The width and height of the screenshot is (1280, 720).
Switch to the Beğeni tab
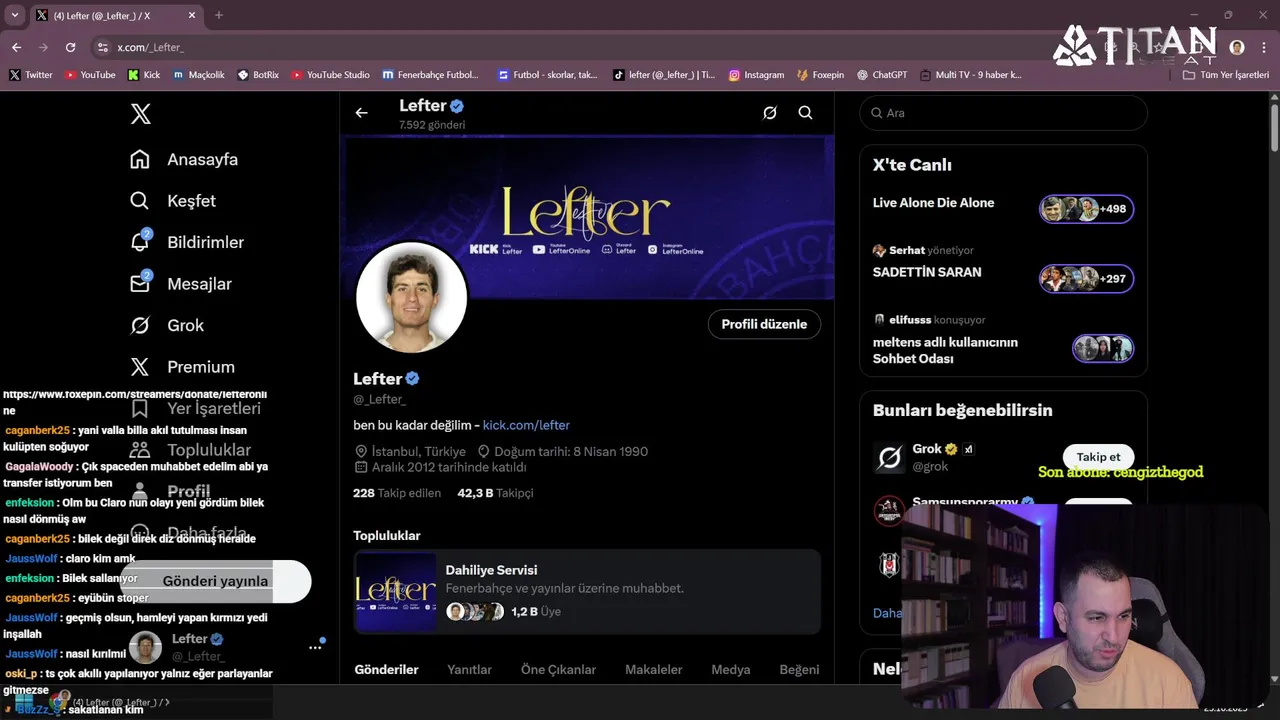[799, 670]
